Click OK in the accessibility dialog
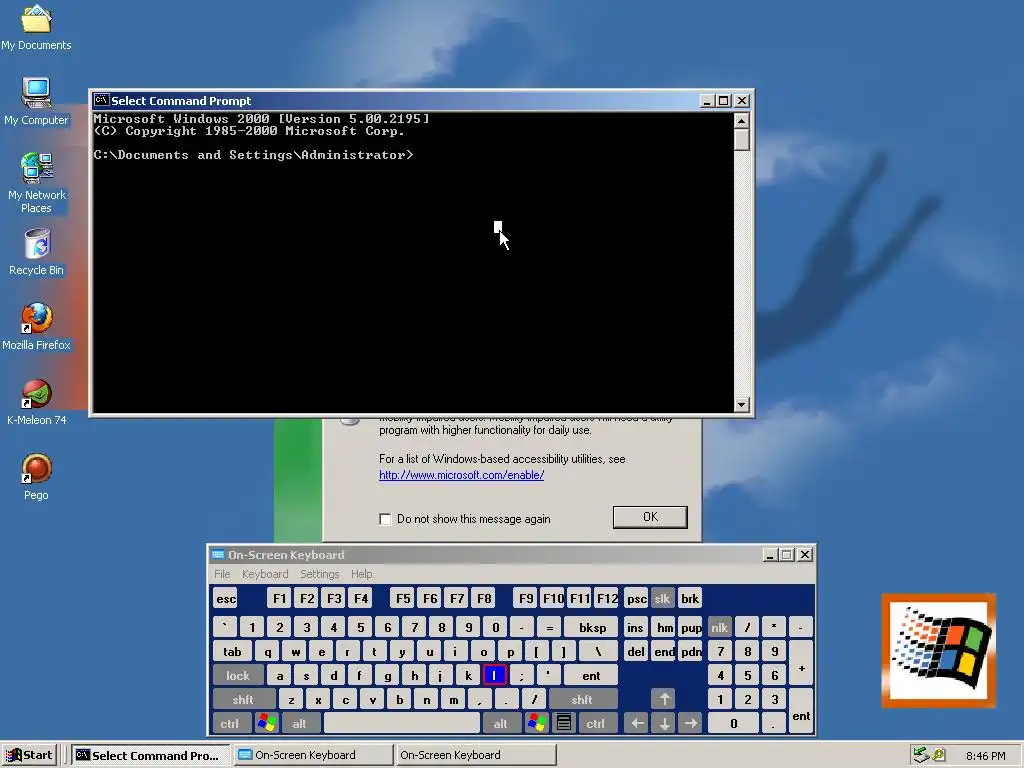The image size is (1024, 768). click(x=650, y=517)
